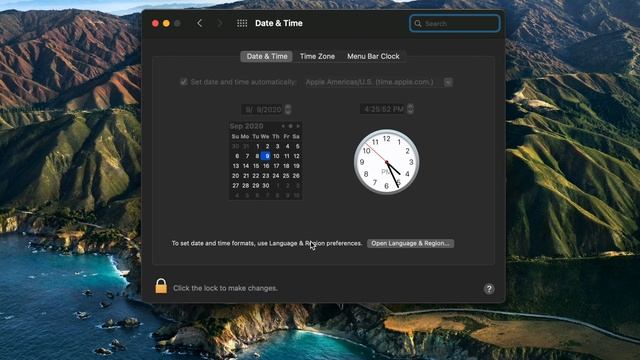Toggle Set date and time automatically checkbox
Viewport: 640px width, 360px height.
[x=184, y=82]
